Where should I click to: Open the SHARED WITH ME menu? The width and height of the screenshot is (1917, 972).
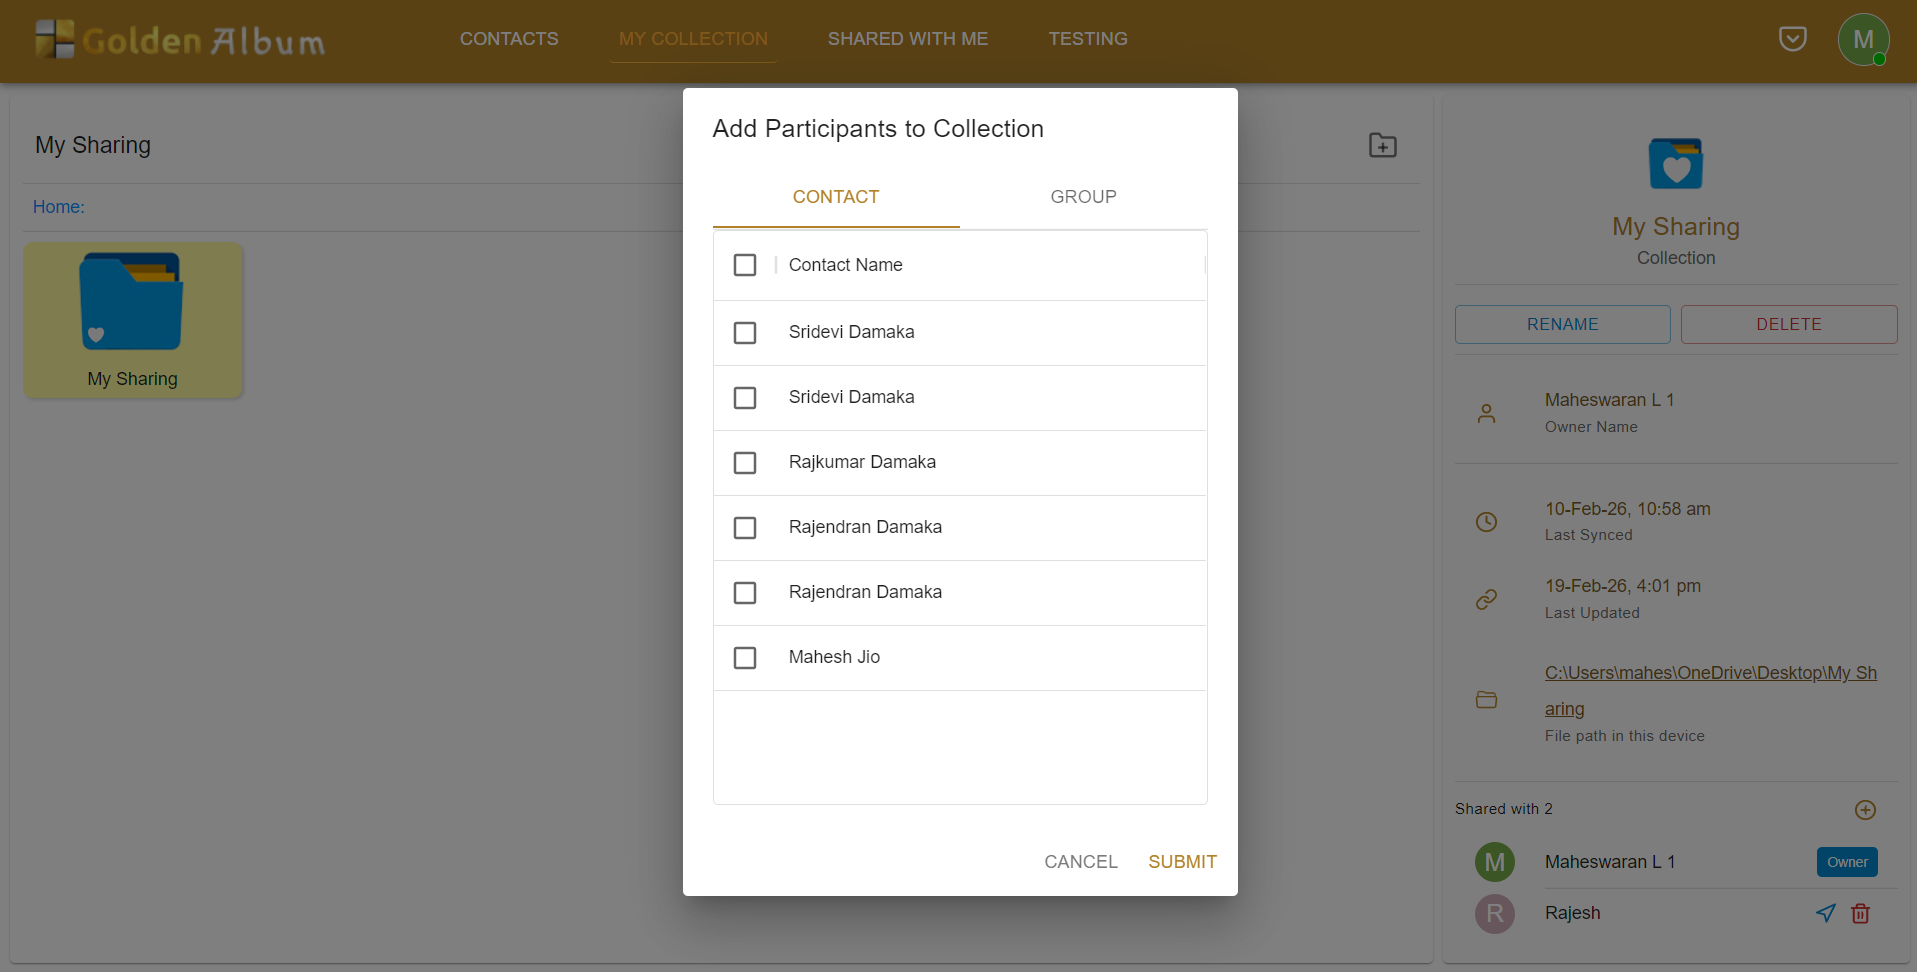pyautogui.click(x=907, y=39)
